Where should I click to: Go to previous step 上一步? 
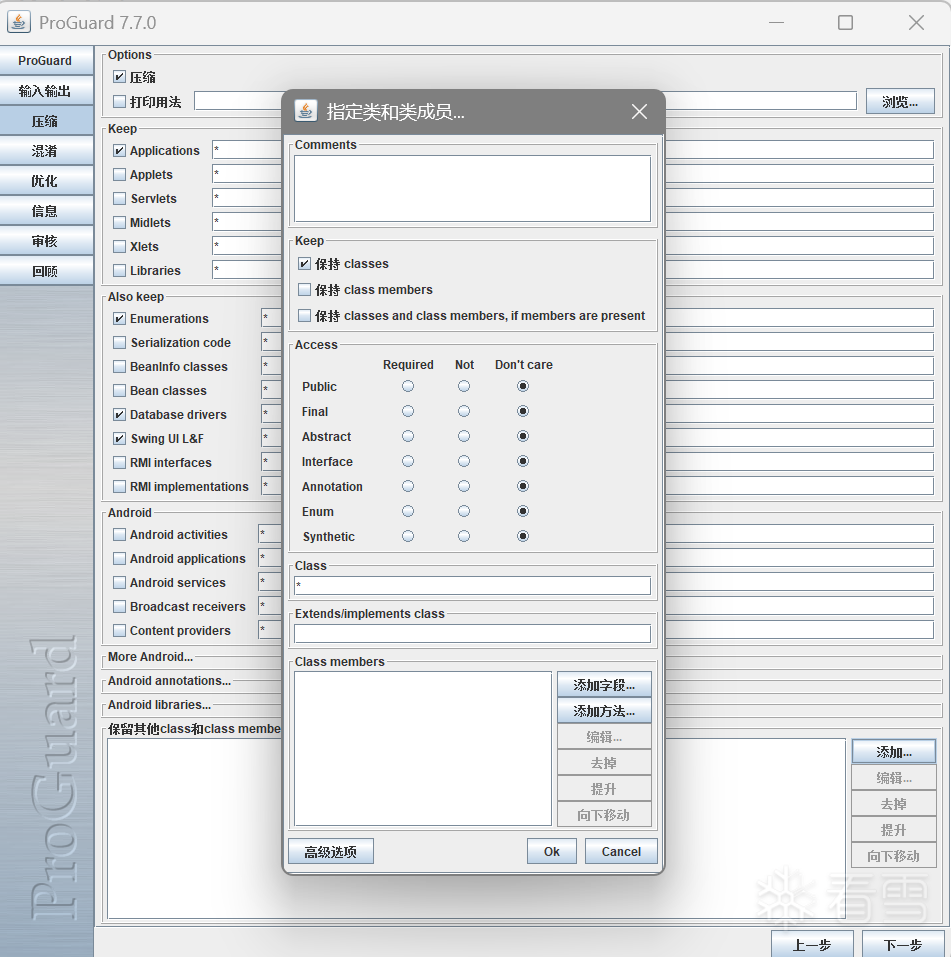pos(812,944)
